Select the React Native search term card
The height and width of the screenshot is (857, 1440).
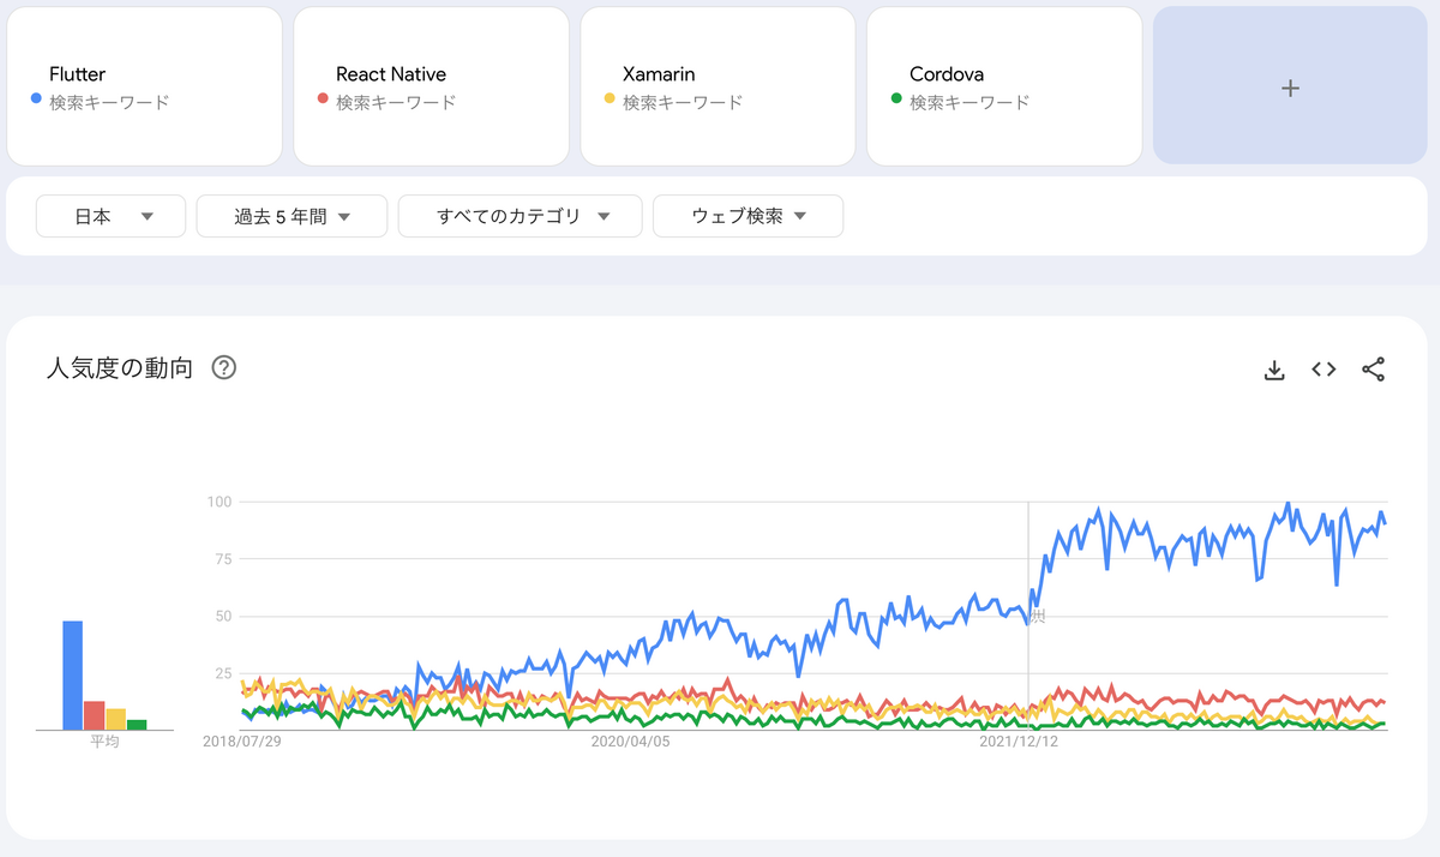pos(431,87)
